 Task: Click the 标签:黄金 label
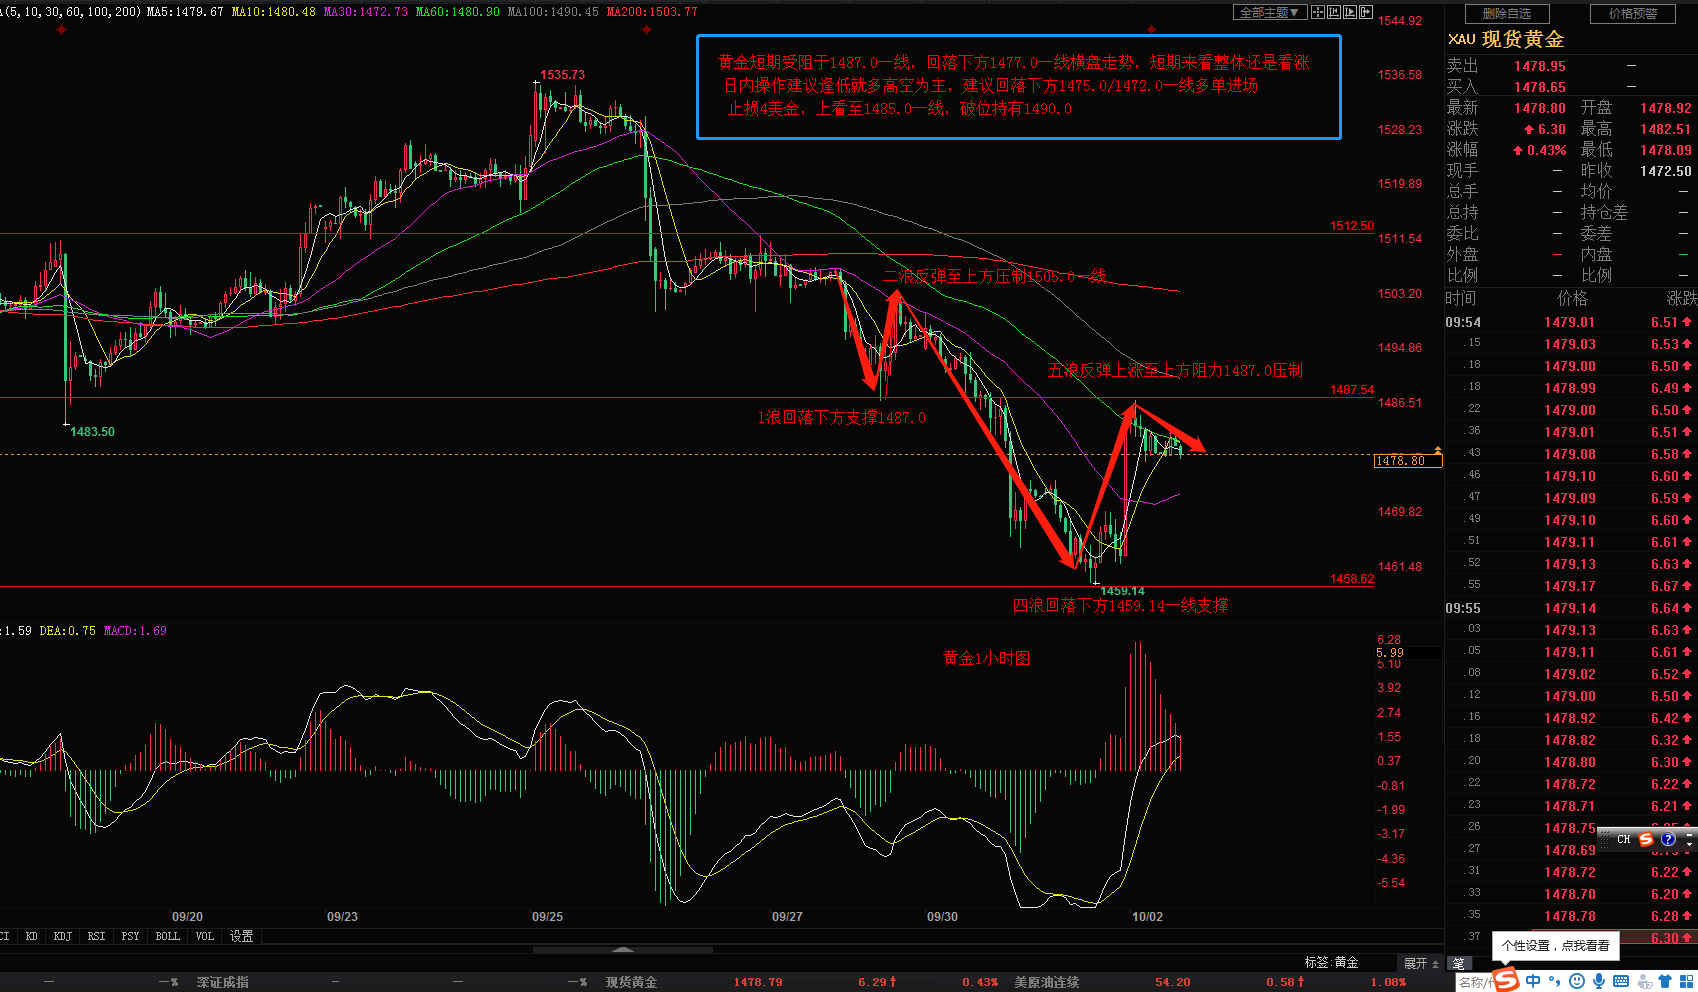tap(1331, 962)
